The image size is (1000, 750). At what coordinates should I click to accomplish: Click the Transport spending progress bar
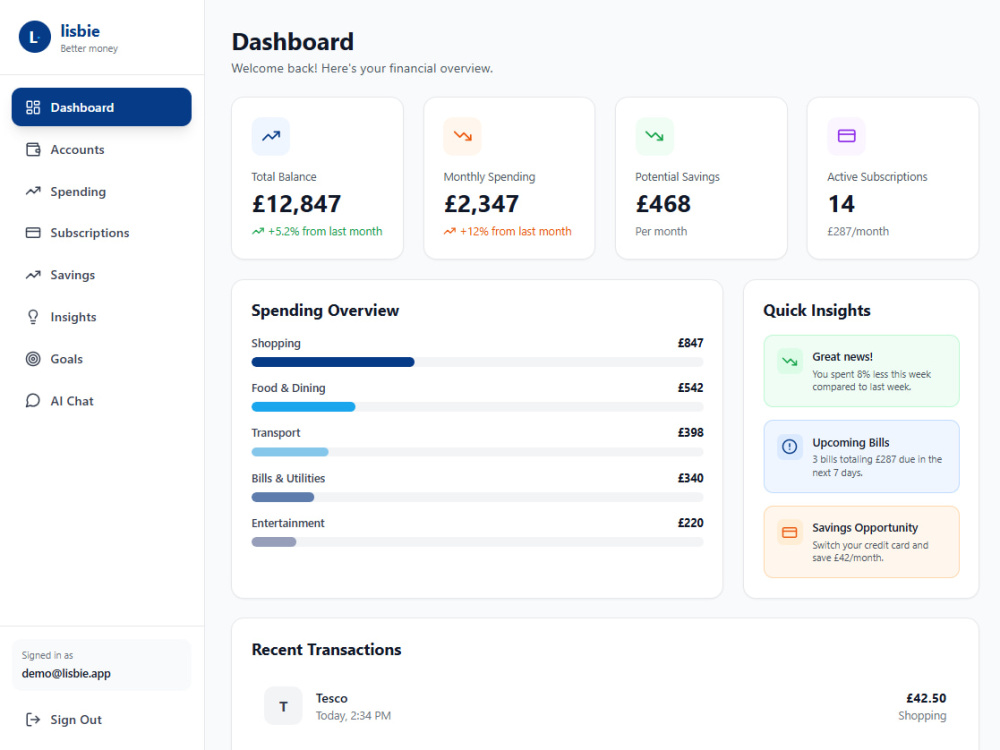[x=477, y=452]
